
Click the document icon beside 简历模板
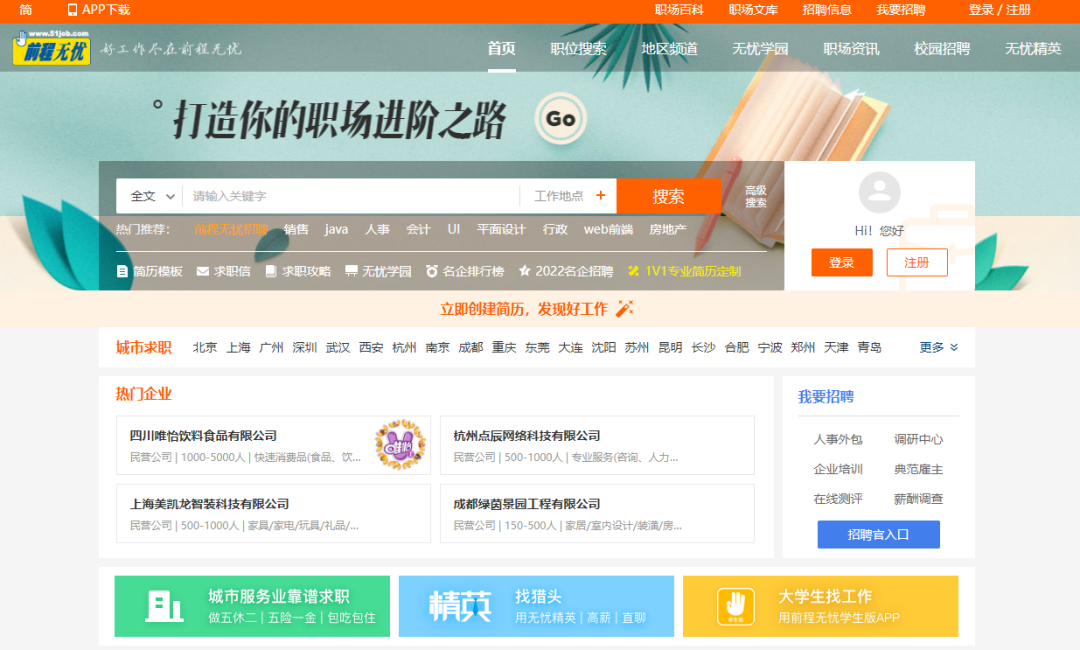point(122,271)
